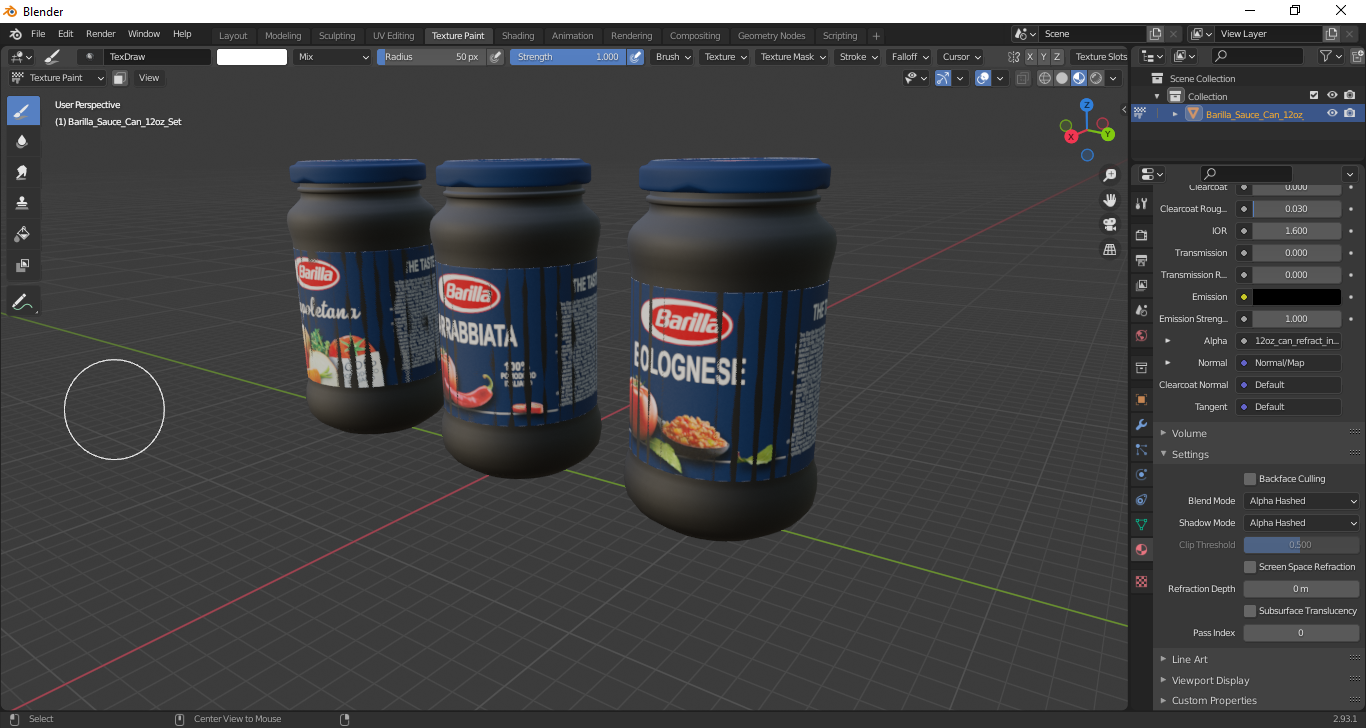1366x728 pixels.
Task: Click the black Emission color swatch
Action: pyautogui.click(x=1297, y=297)
